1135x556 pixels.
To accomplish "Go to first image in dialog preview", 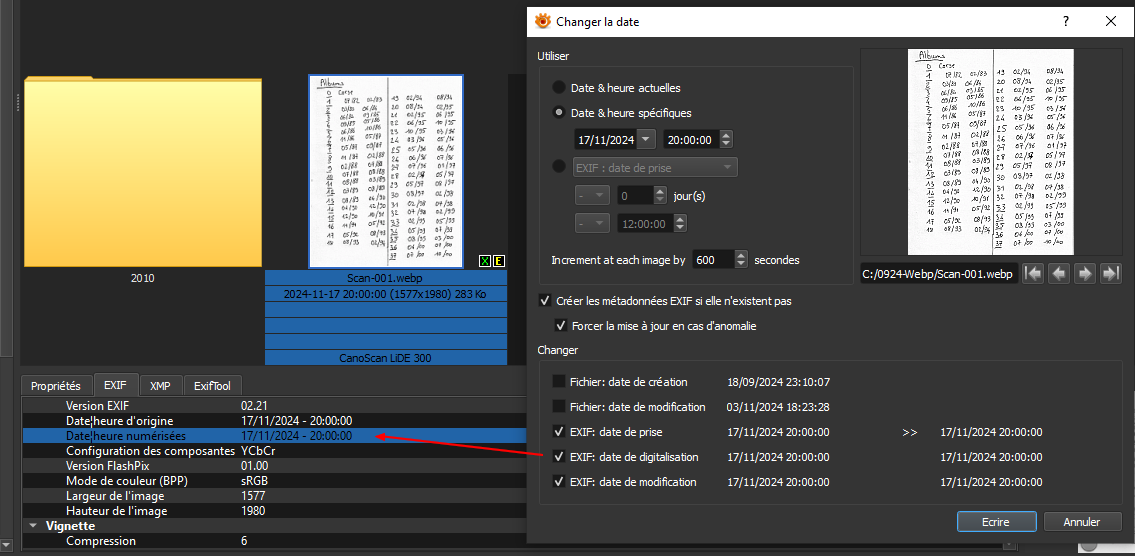I will (1033, 273).
